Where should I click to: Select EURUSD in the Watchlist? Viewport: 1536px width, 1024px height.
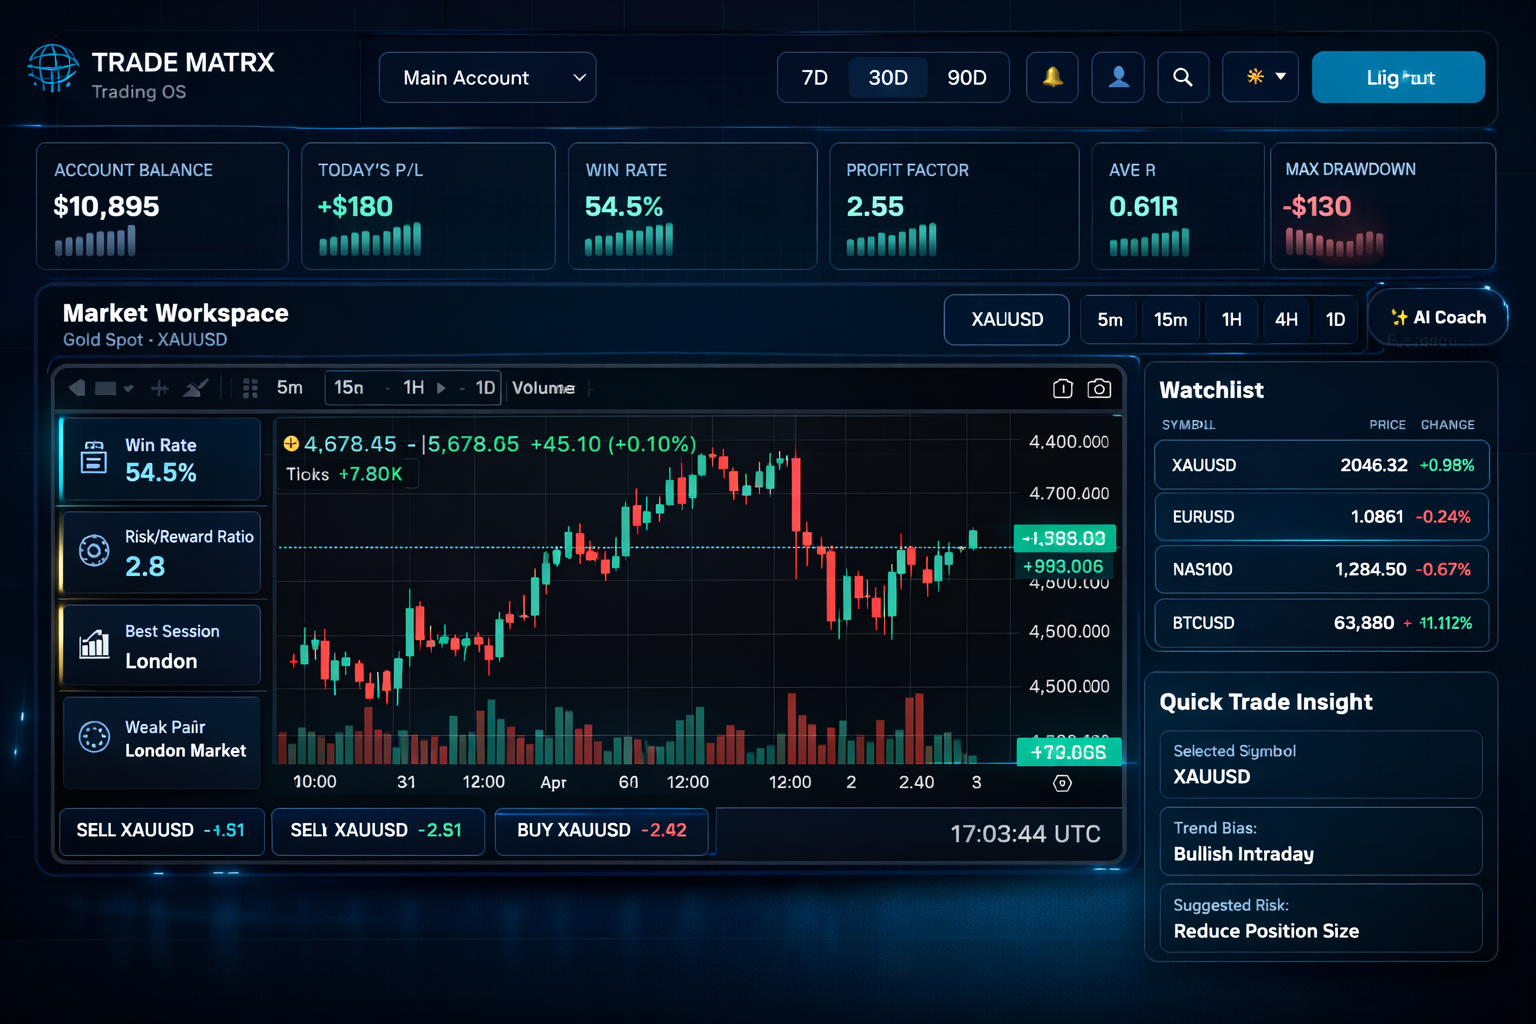(x=1321, y=517)
